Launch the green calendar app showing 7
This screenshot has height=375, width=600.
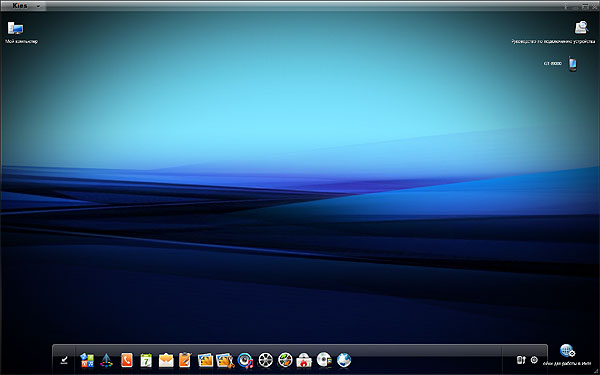(146, 360)
